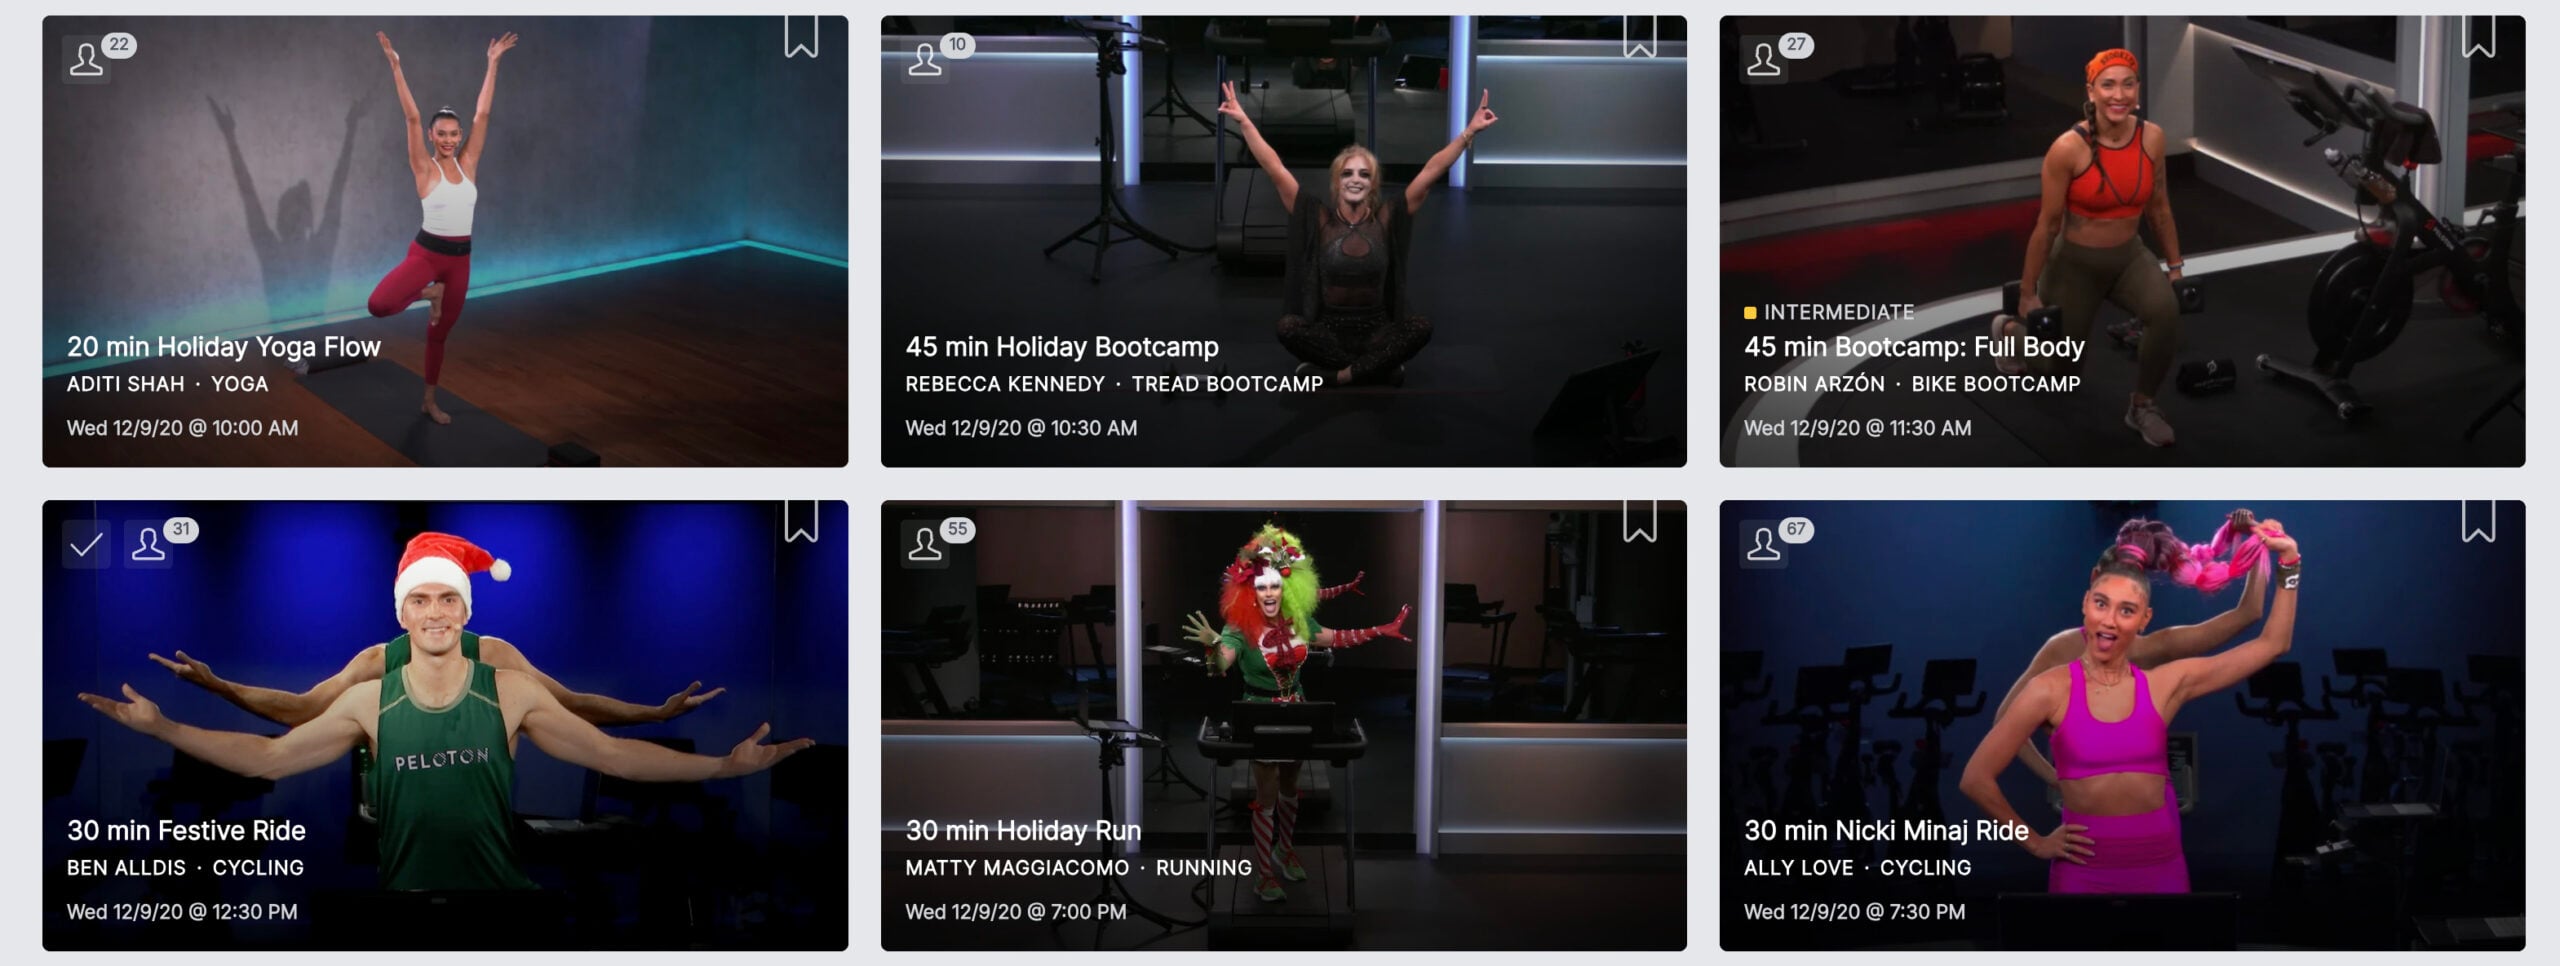
Task: Click the date 'Wed 12/9/20 @ 11:30 AM'
Action: pos(1858,428)
